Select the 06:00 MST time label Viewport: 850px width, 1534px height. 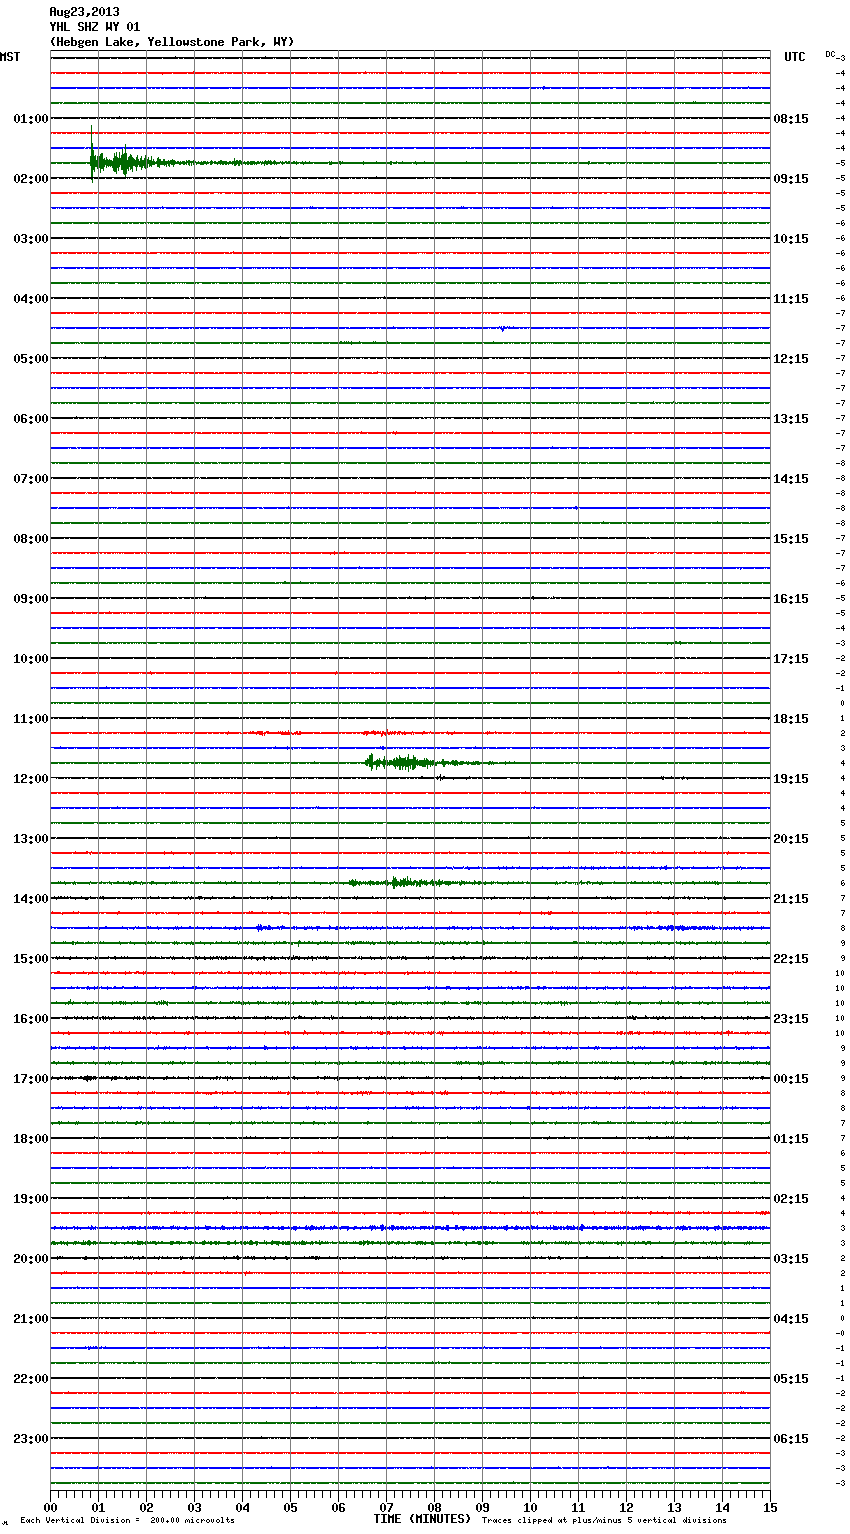(x=30, y=419)
